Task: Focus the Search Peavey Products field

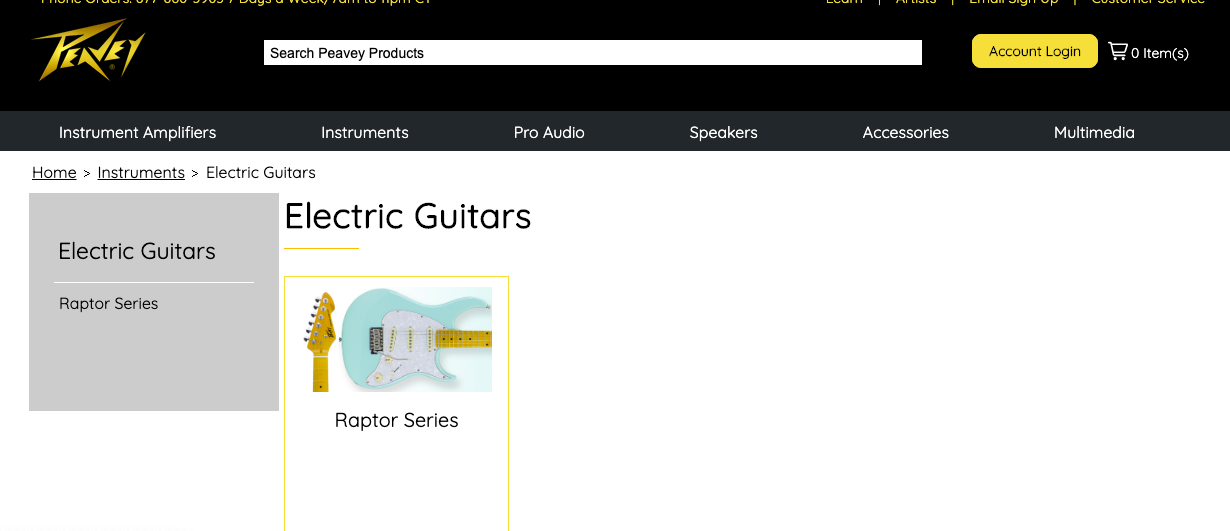Action: [592, 53]
